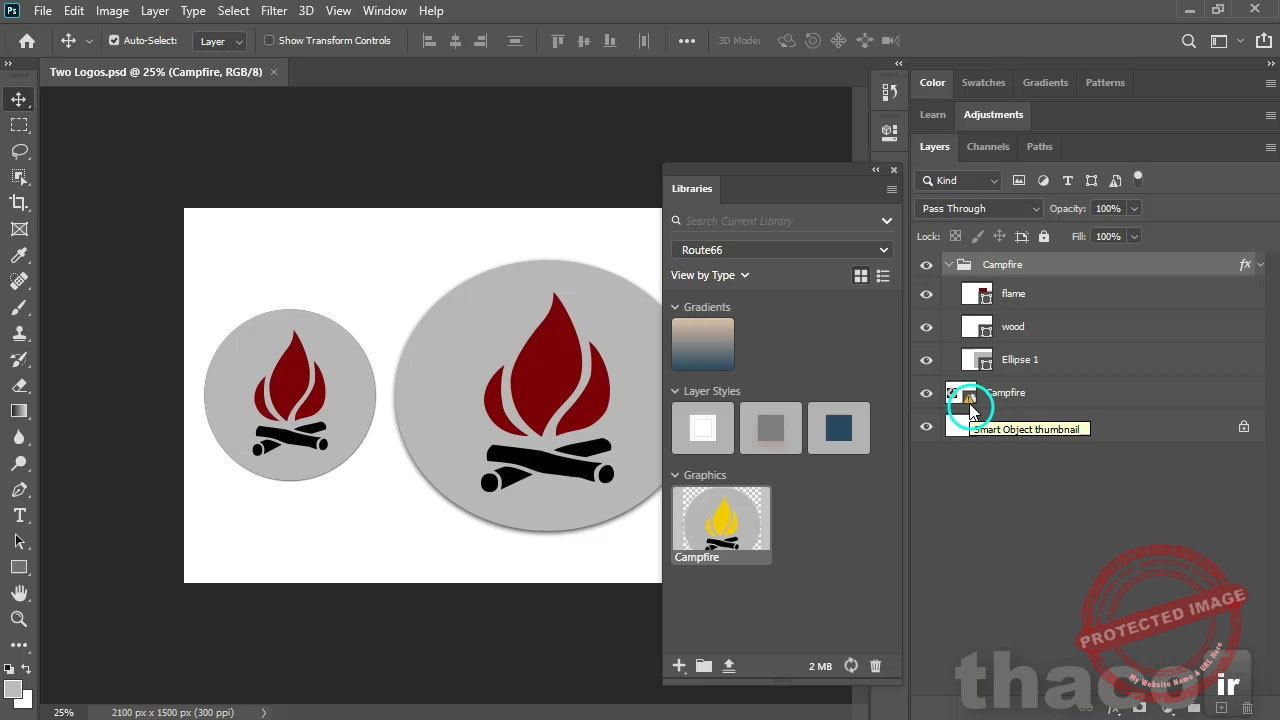1280x720 pixels.
Task: Expand the View by Type dropdown
Action: click(x=710, y=275)
